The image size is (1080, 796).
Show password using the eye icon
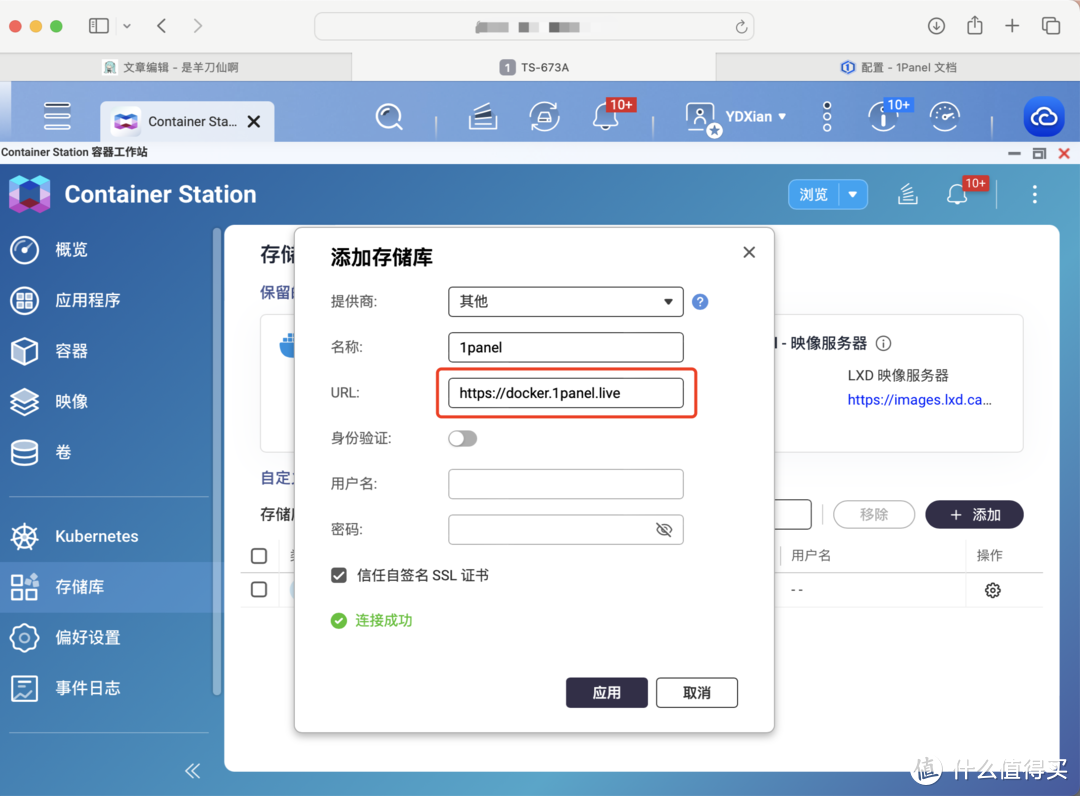664,530
